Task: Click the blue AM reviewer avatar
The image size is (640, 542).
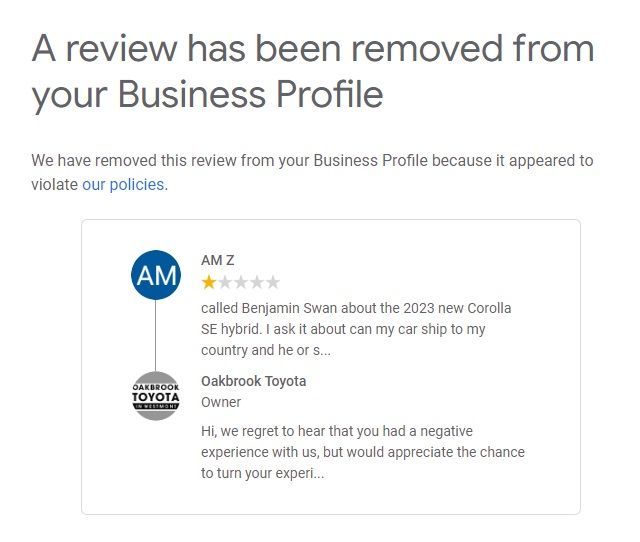Action: pyautogui.click(x=156, y=275)
